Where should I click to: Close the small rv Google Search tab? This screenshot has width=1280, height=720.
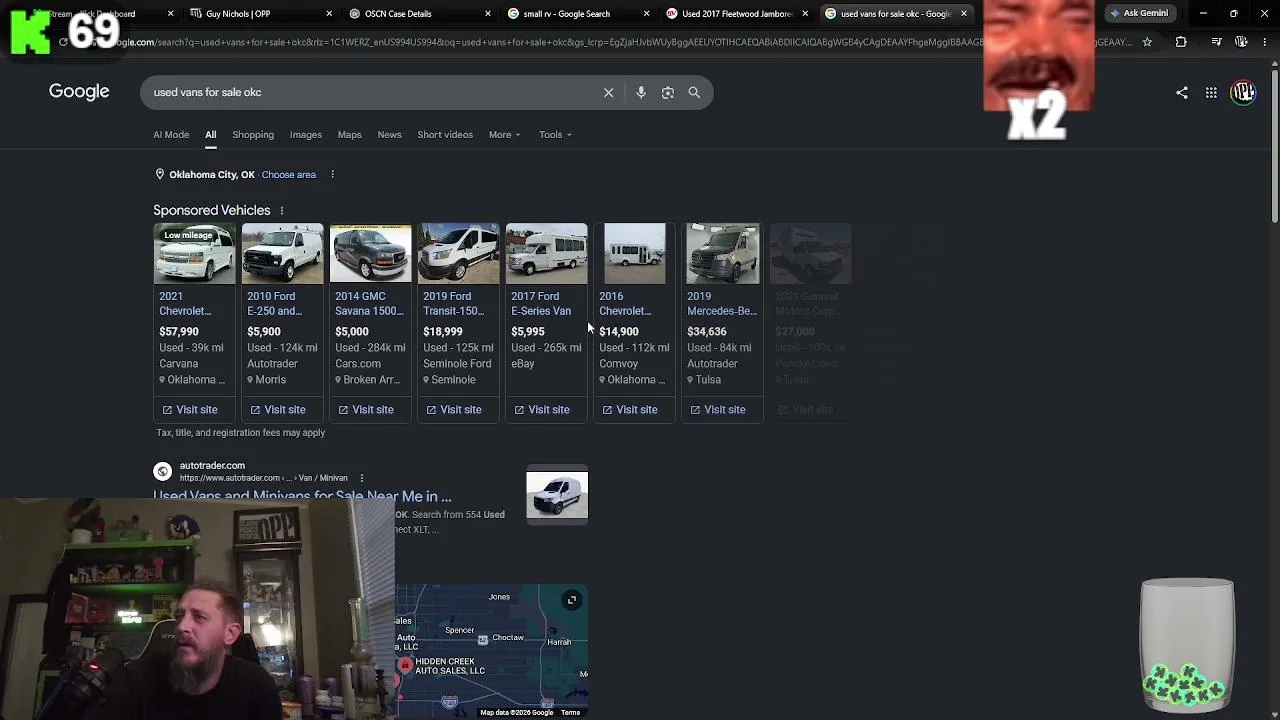click(646, 14)
